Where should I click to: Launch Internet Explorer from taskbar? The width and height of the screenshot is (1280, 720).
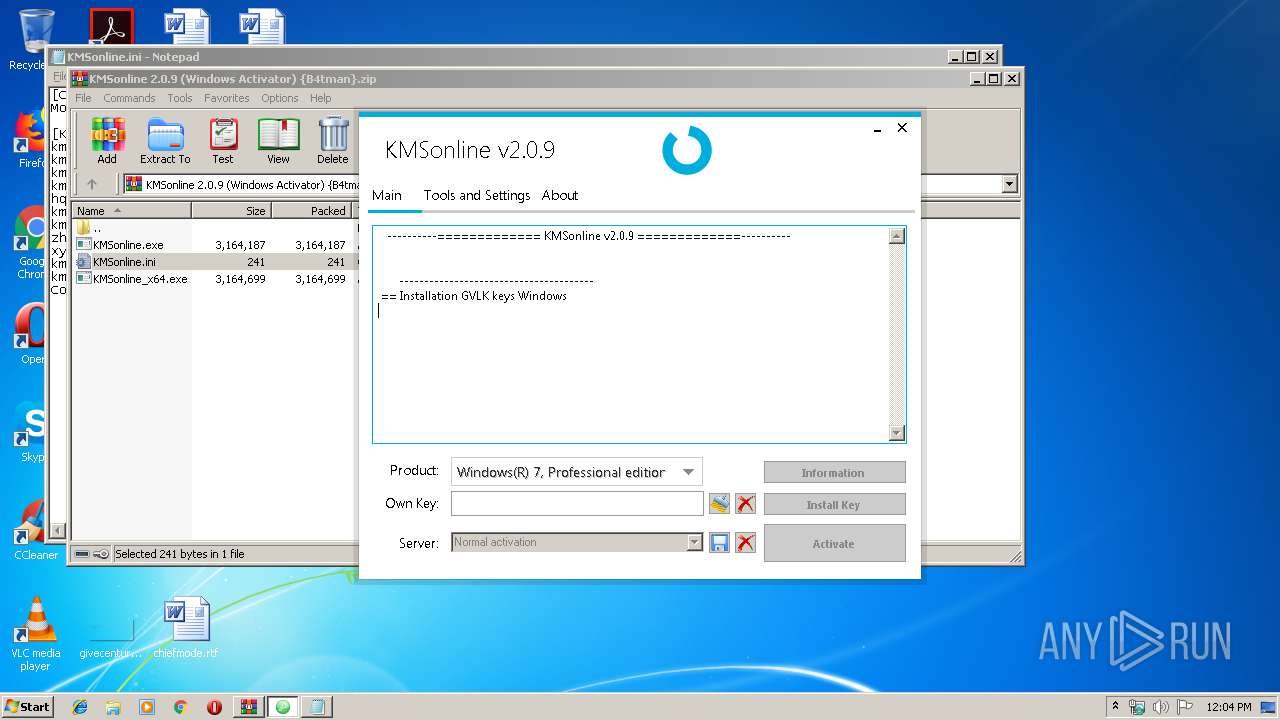coord(80,707)
